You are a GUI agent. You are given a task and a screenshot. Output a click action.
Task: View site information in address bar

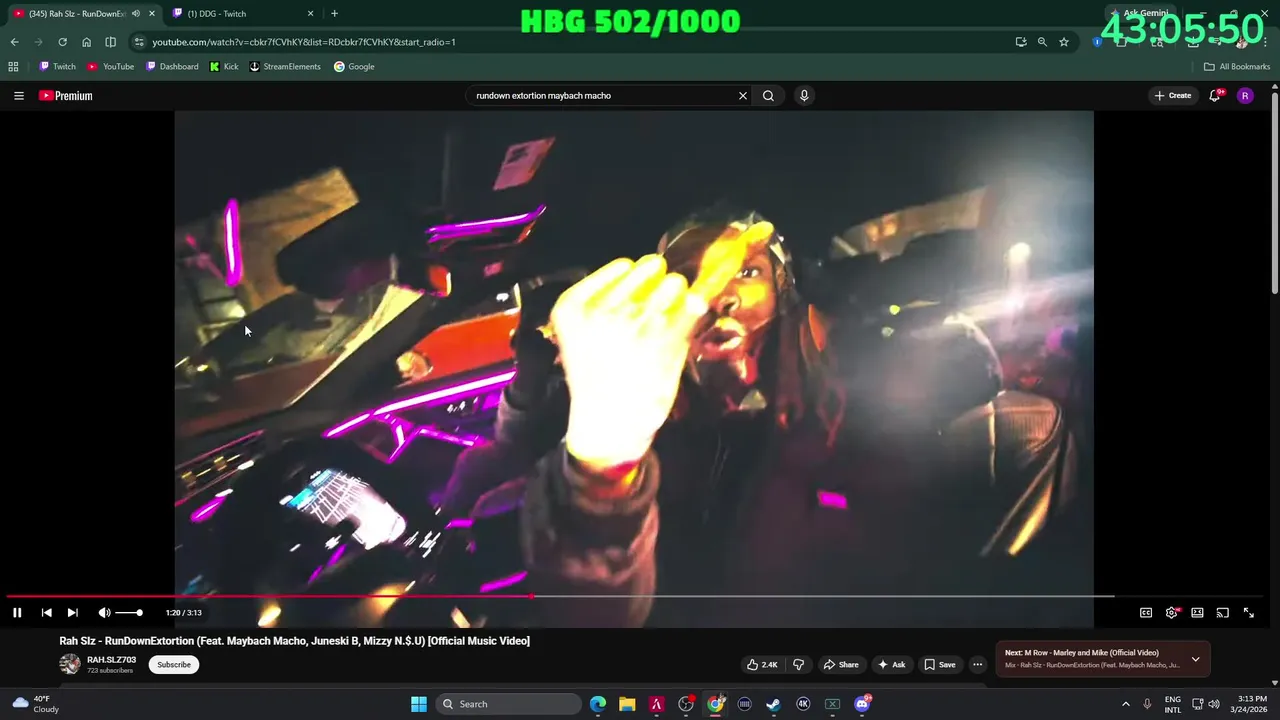pos(139,42)
